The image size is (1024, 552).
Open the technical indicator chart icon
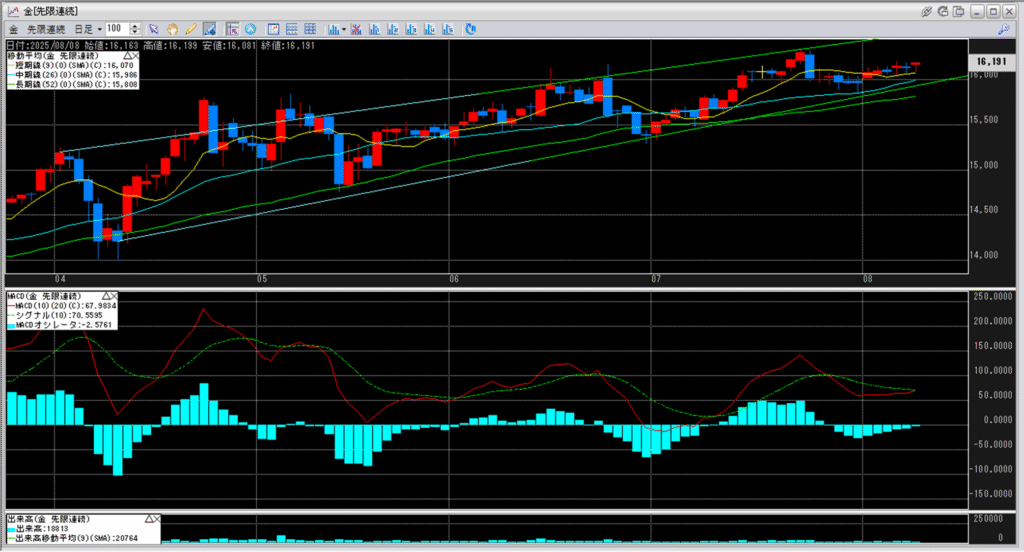[334, 29]
